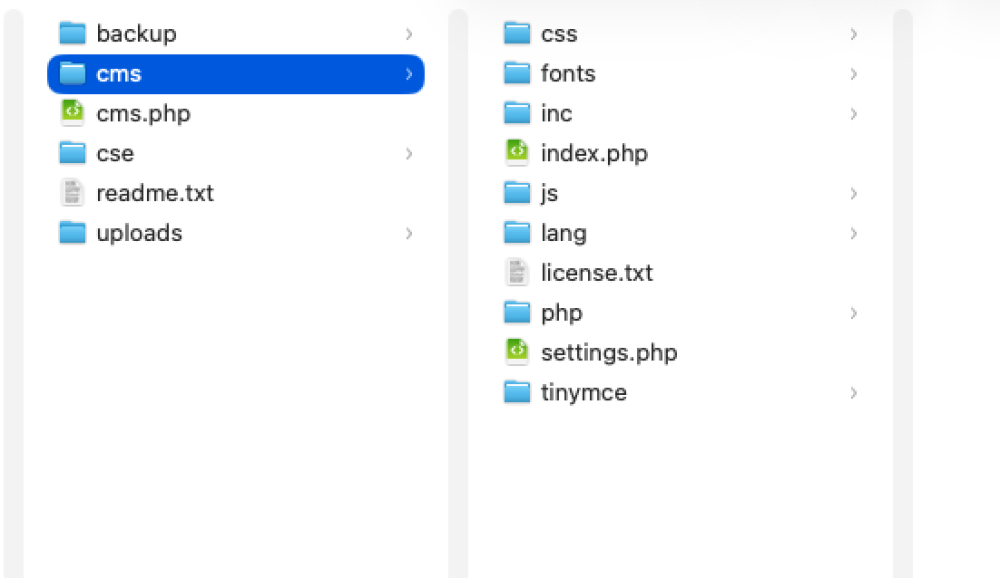This screenshot has height=578, width=1000.
Task: Expand the php folder chevron
Action: pos(853,313)
